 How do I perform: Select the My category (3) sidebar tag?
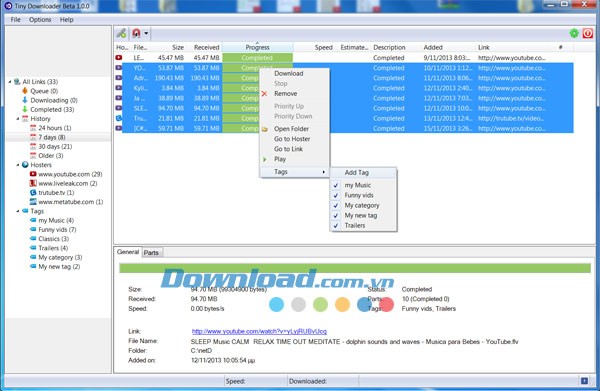(x=60, y=257)
